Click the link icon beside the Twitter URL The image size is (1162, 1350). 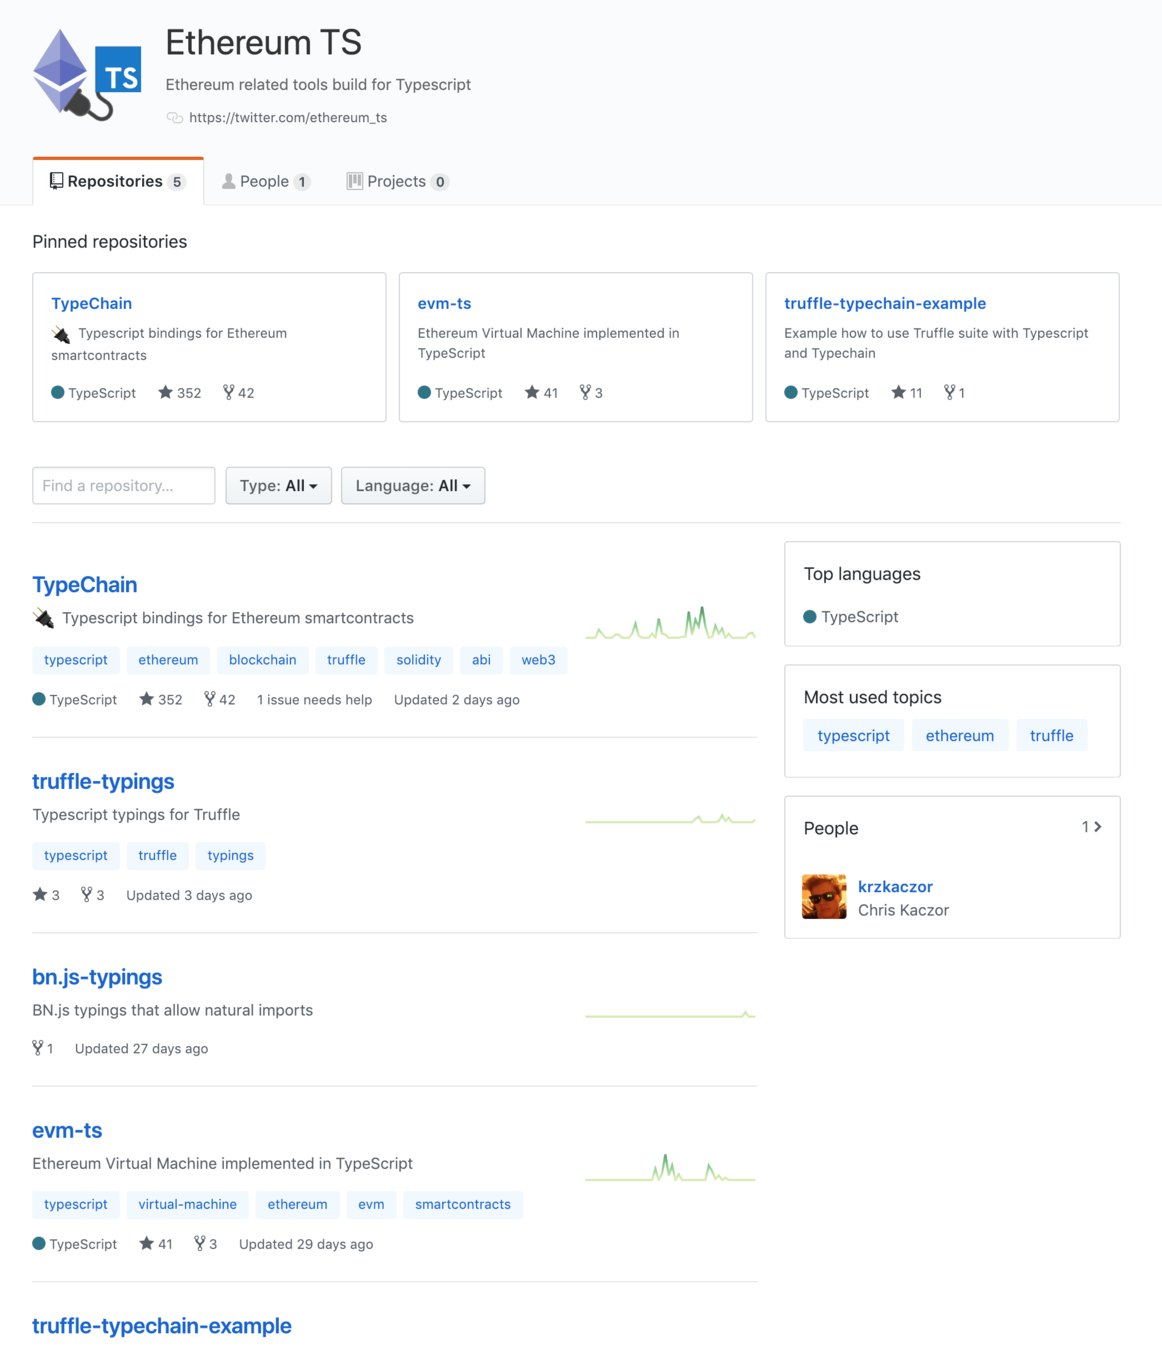(x=175, y=118)
